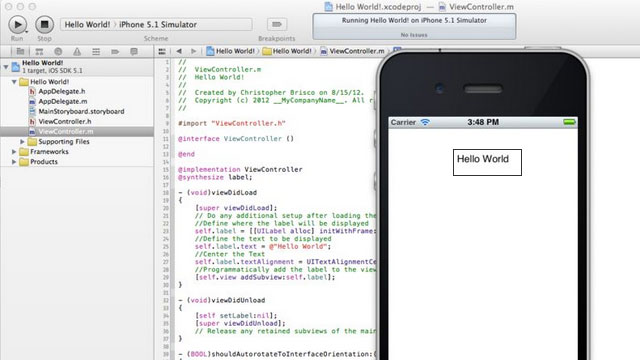
Task: Select the Supporting Files folder label
Action: point(64,142)
